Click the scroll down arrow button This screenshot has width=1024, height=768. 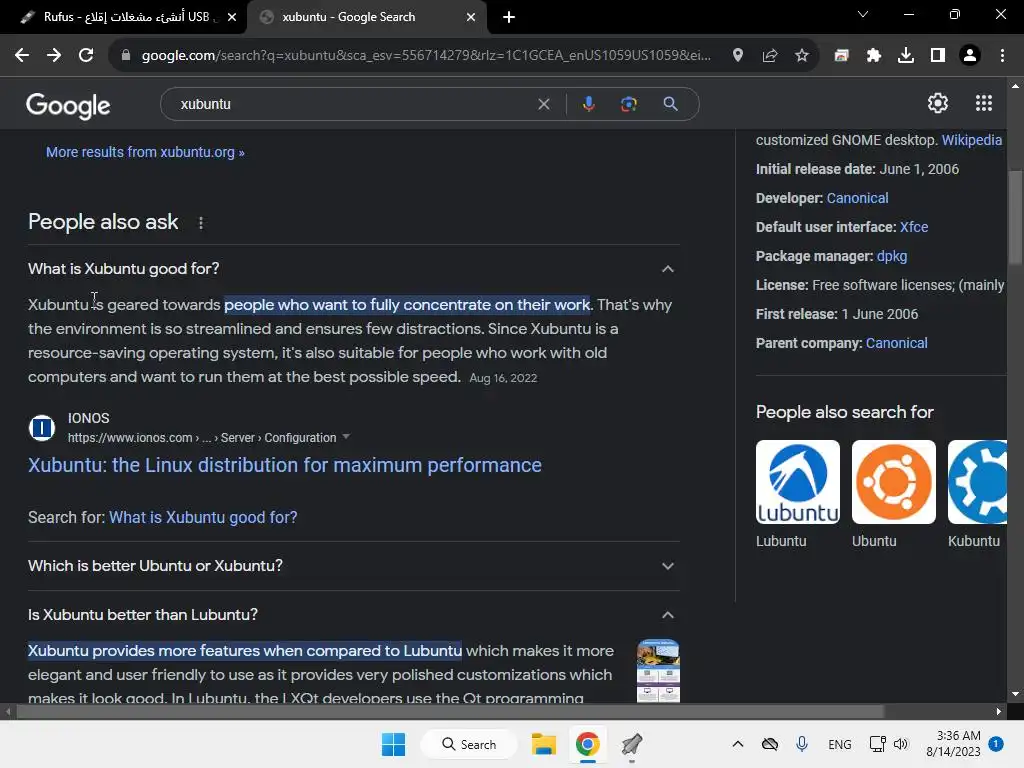pos(1015,694)
